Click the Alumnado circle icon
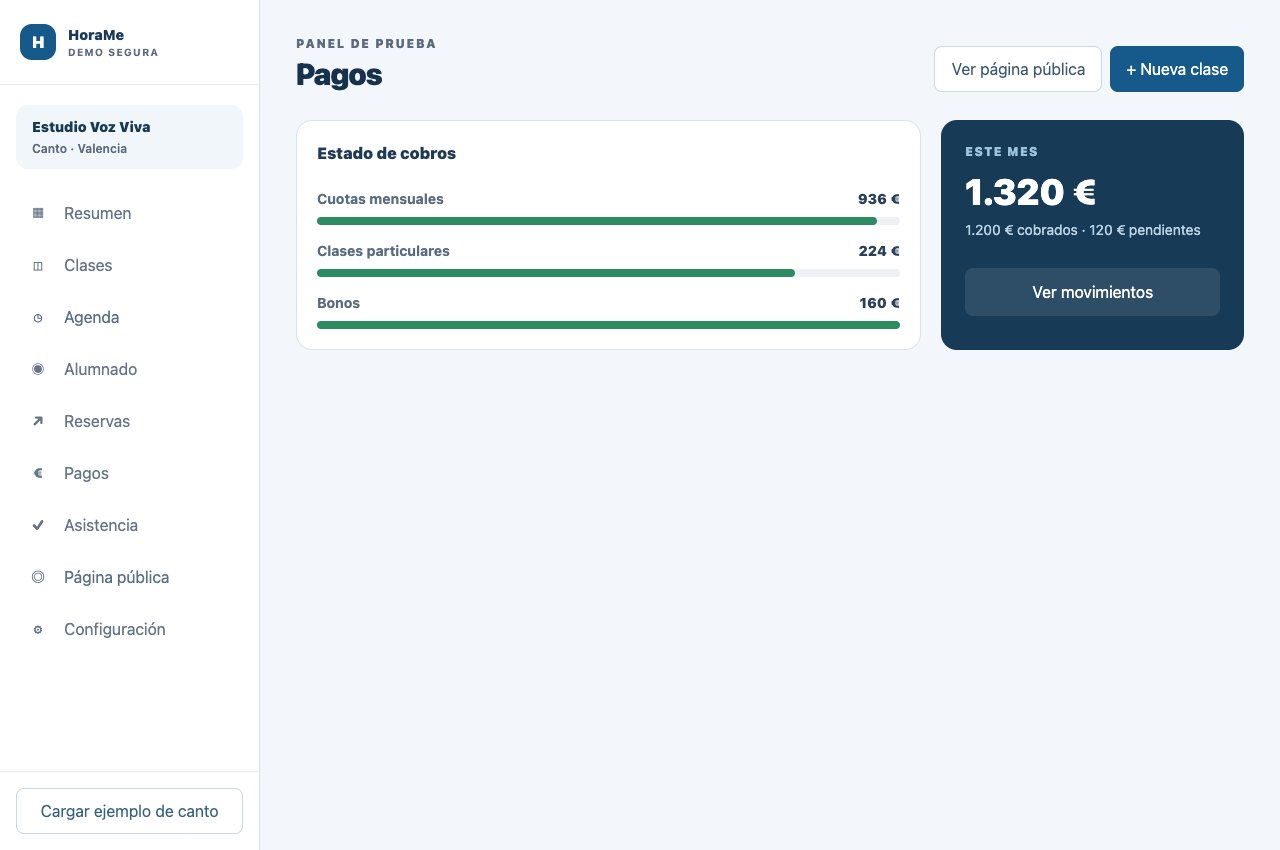 (38, 369)
